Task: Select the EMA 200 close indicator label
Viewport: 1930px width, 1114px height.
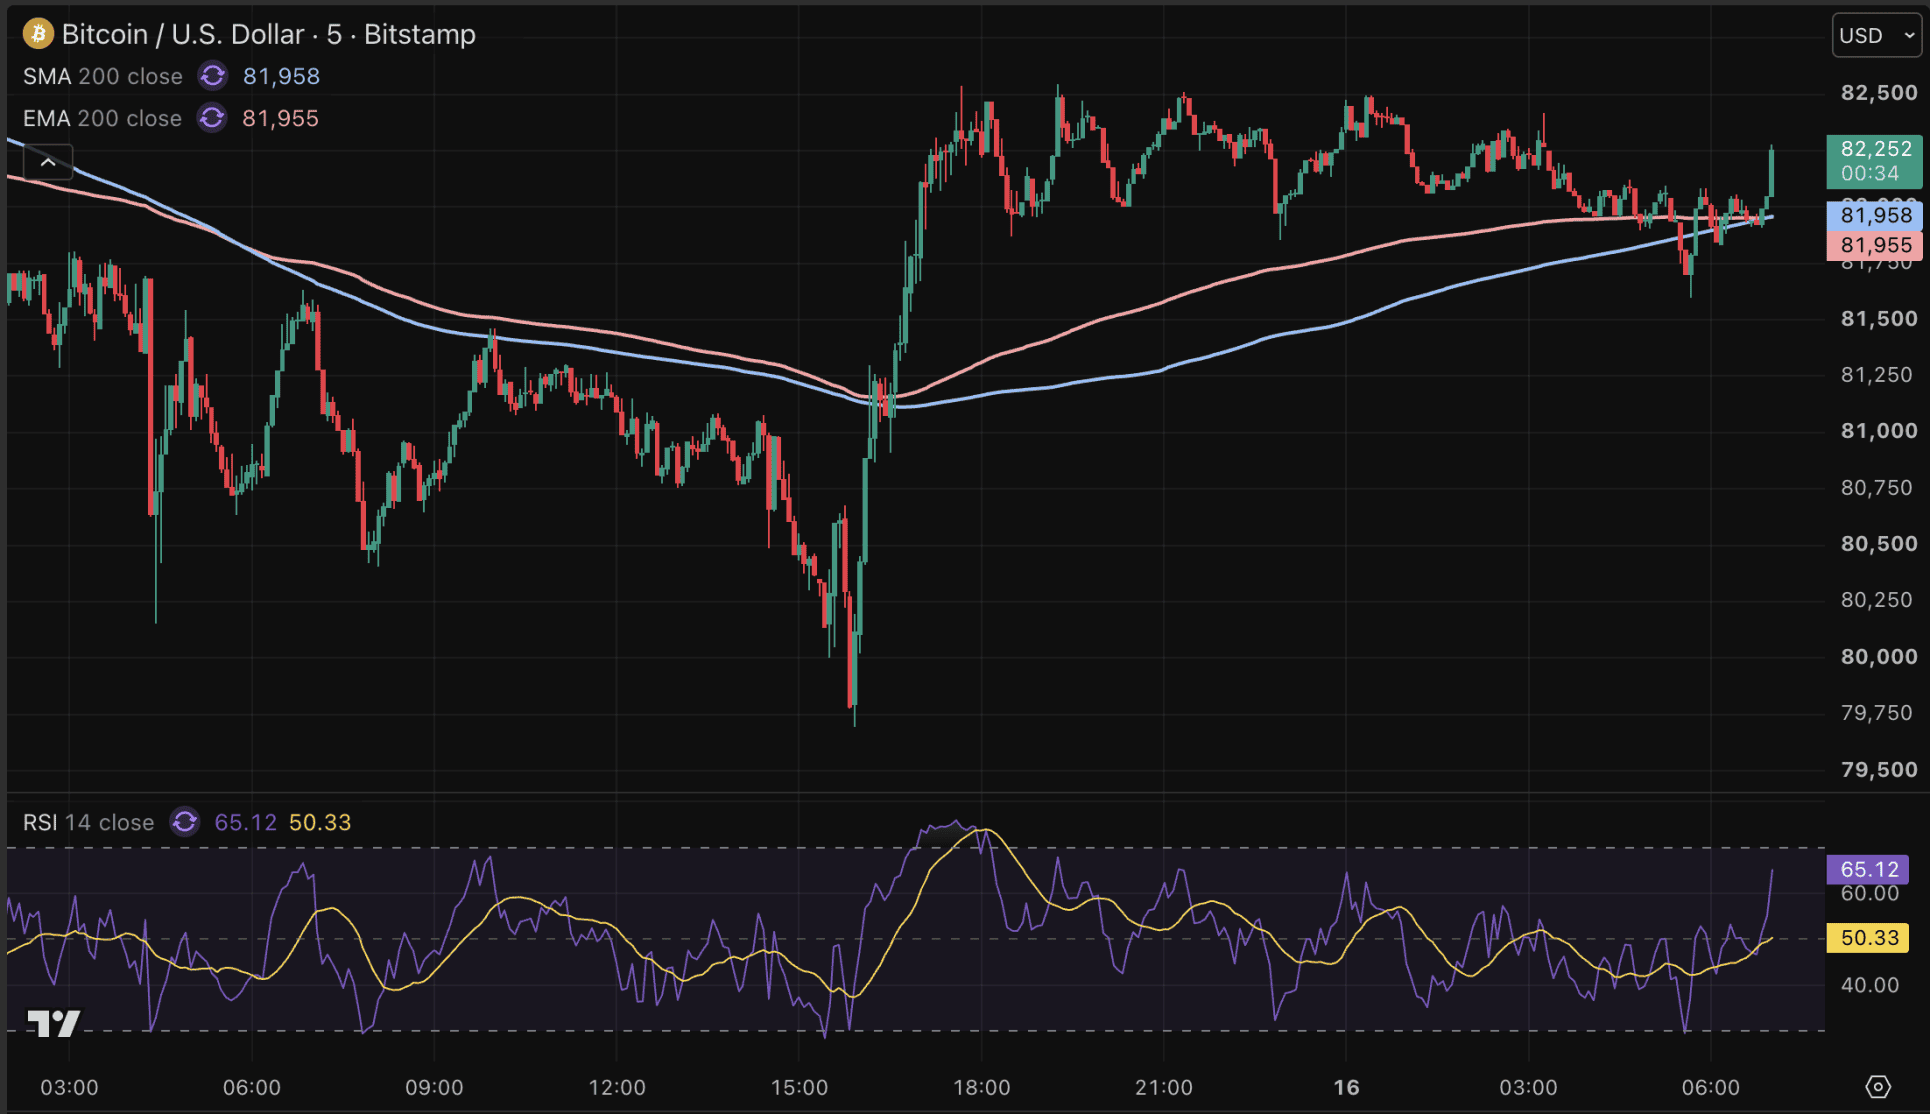Action: tap(102, 118)
